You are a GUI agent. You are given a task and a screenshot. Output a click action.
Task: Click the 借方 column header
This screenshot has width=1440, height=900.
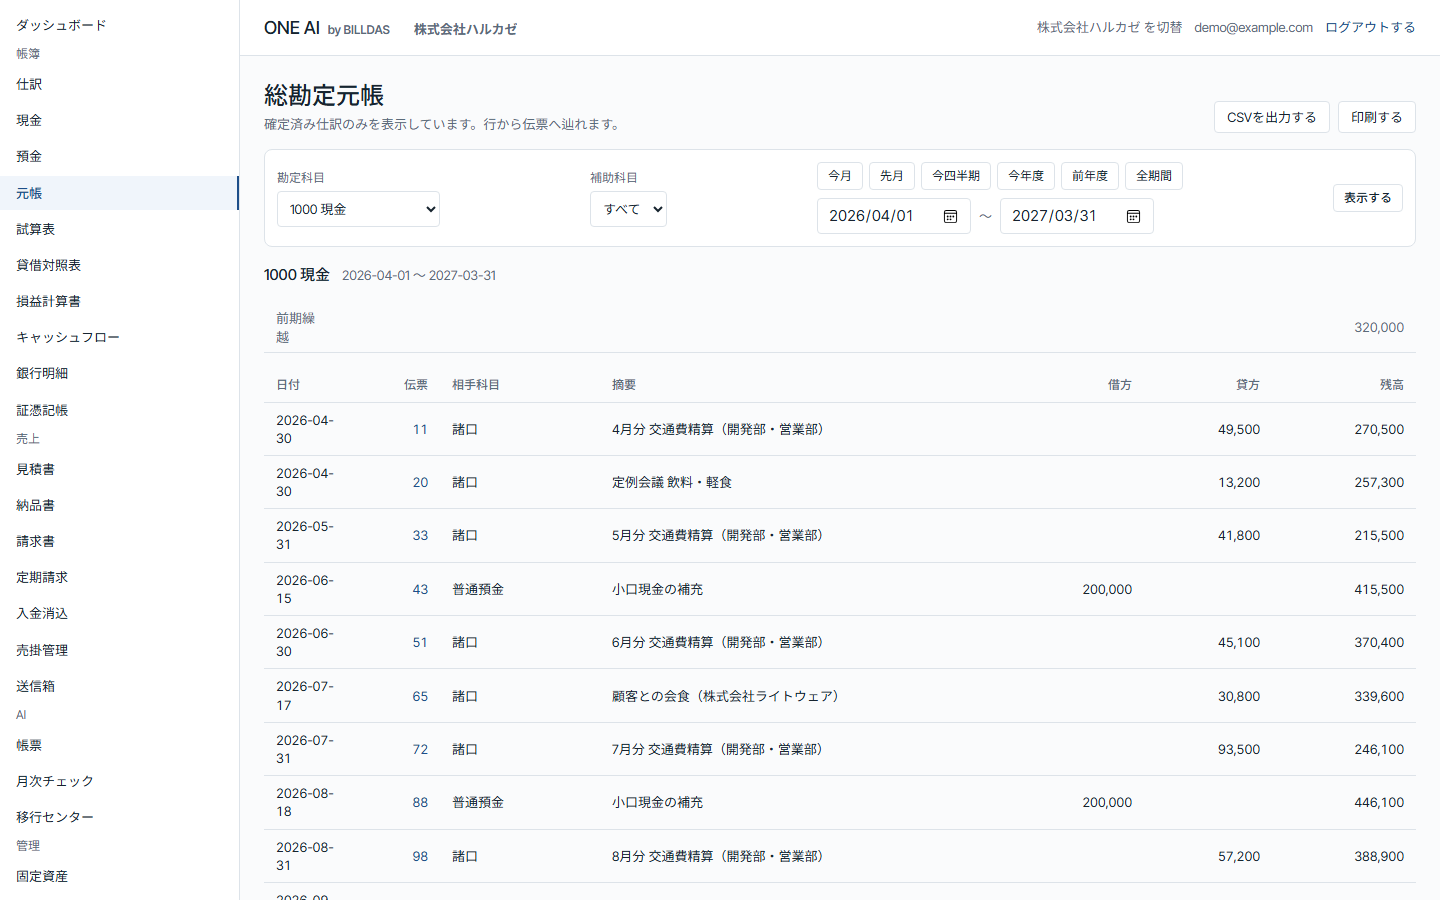(1120, 384)
